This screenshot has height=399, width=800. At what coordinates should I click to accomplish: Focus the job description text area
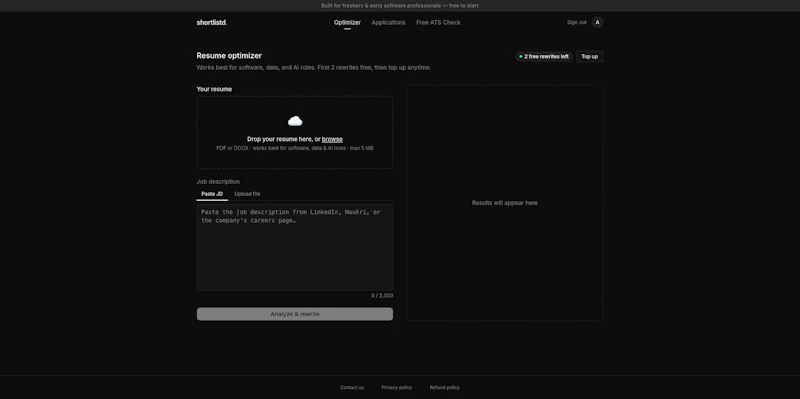(295, 247)
